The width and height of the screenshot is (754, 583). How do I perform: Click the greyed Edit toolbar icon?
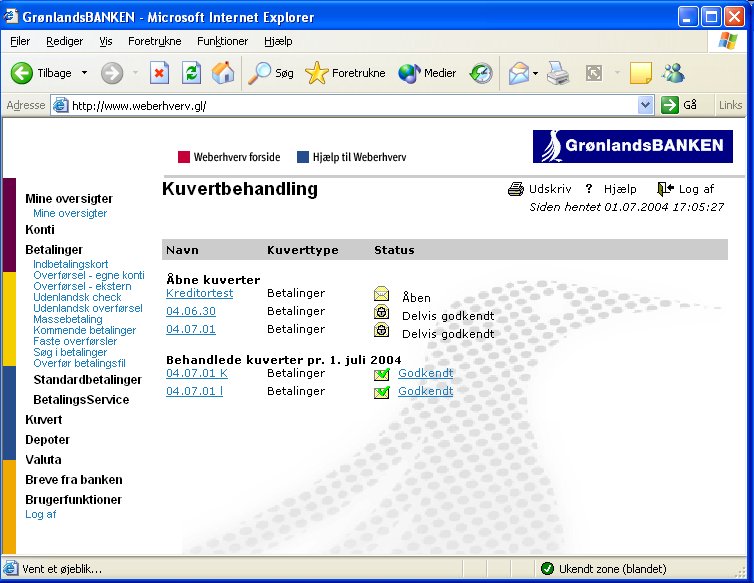pos(594,73)
